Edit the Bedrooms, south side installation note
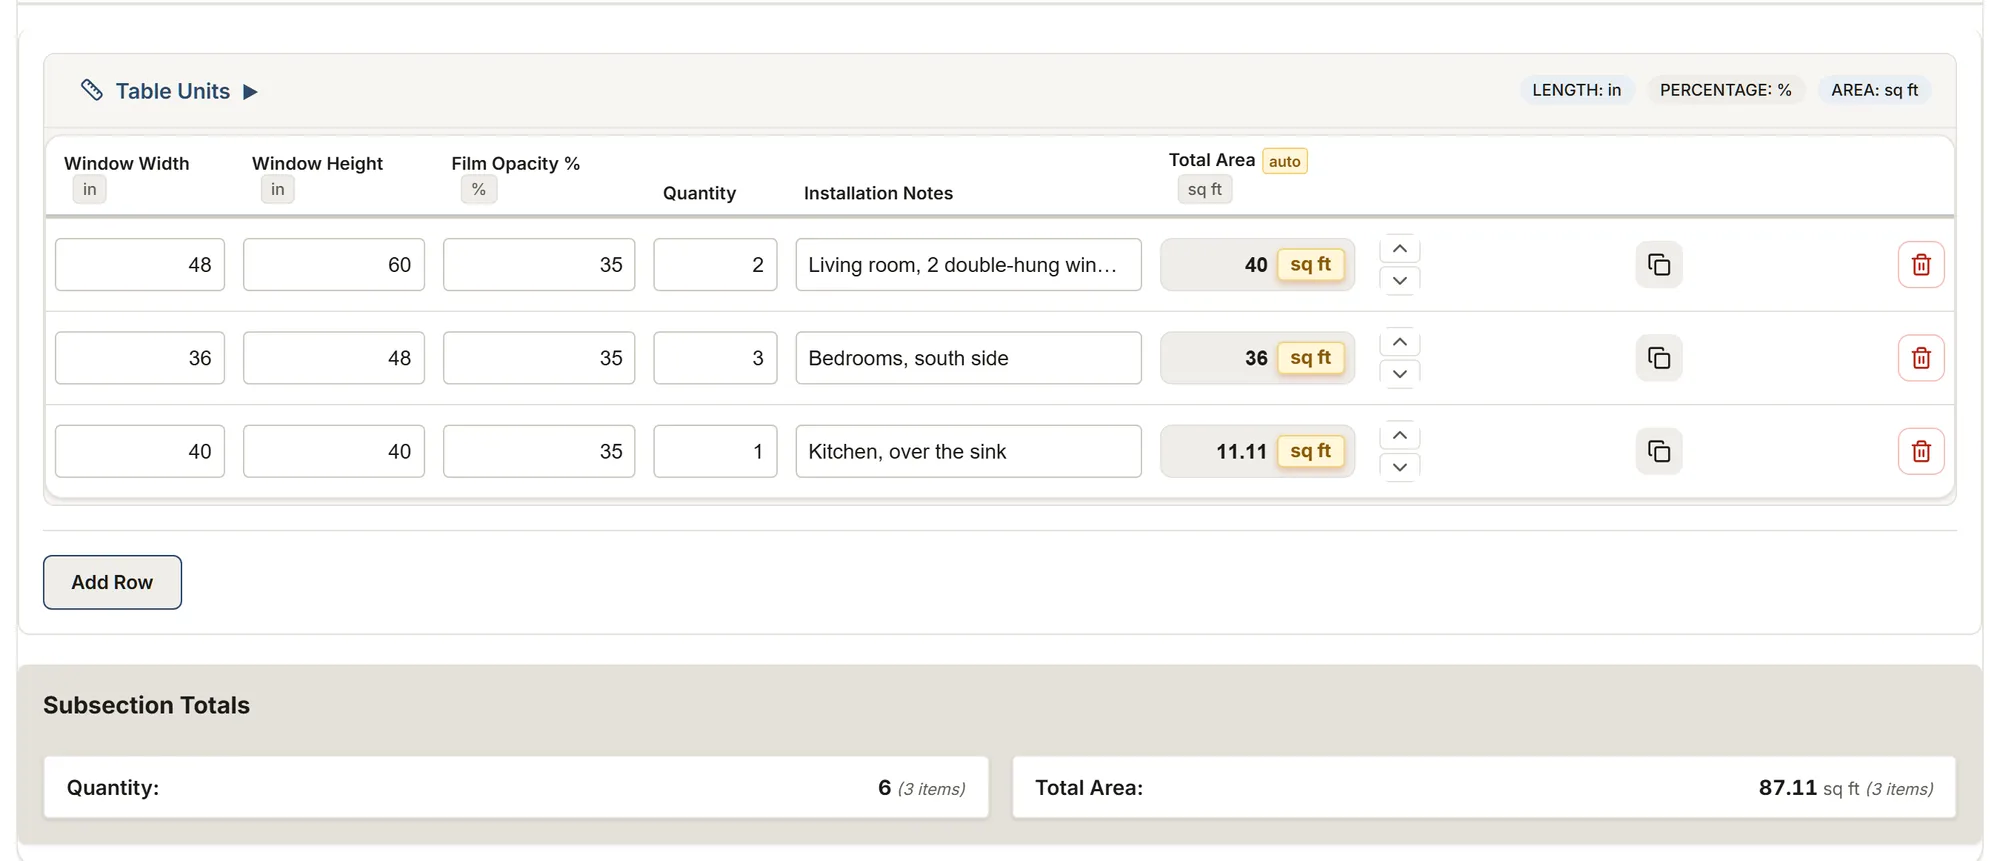The height and width of the screenshot is (861, 2000). coord(968,358)
